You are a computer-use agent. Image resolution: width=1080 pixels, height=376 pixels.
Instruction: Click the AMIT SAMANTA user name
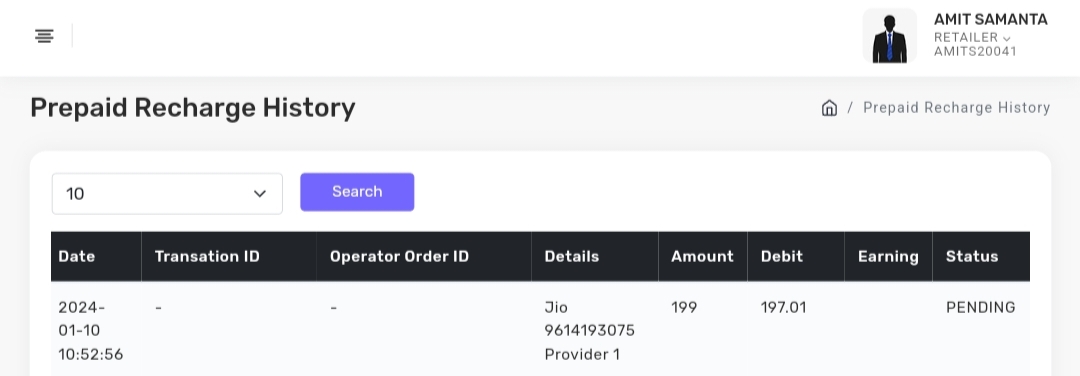coord(990,19)
